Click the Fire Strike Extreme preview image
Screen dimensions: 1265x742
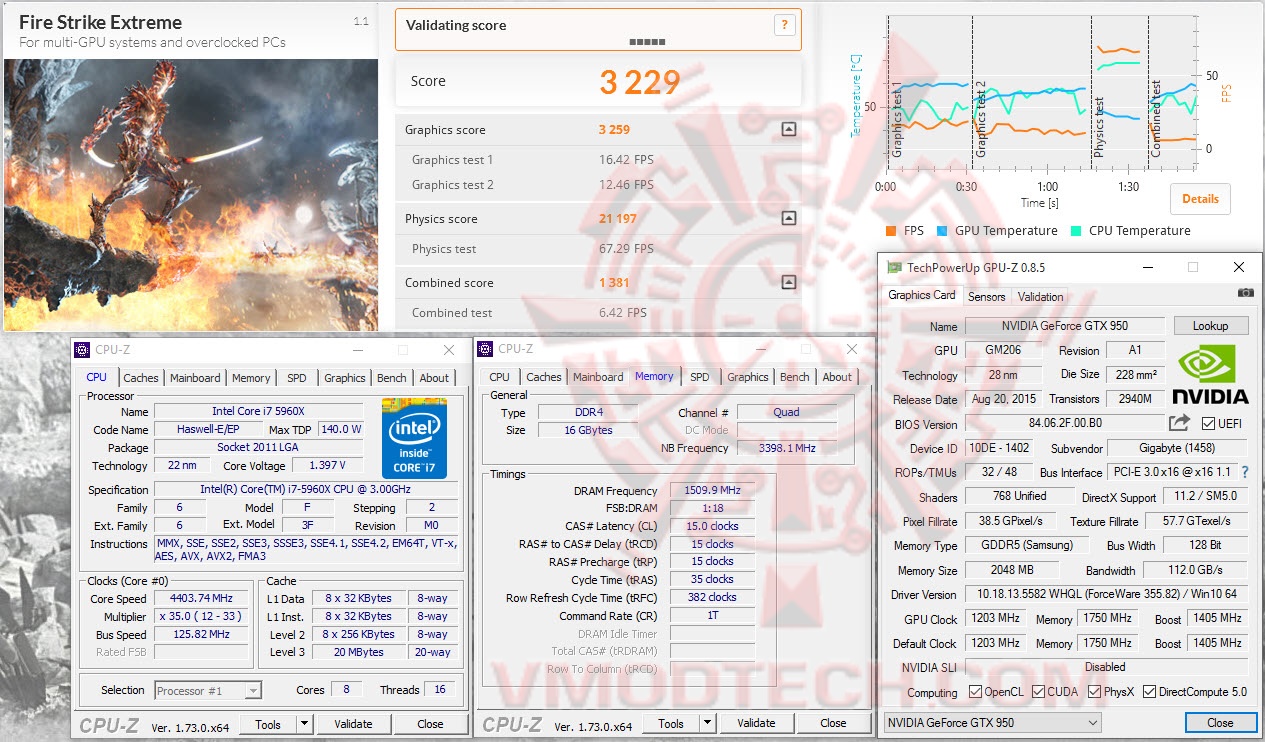pos(191,195)
